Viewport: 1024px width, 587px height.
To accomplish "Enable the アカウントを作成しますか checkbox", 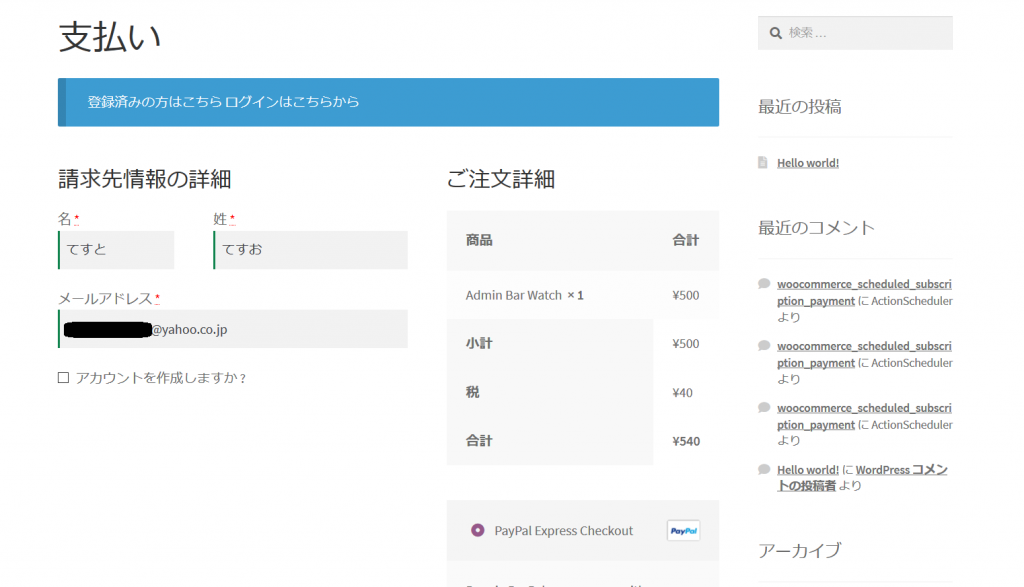I will point(63,378).
